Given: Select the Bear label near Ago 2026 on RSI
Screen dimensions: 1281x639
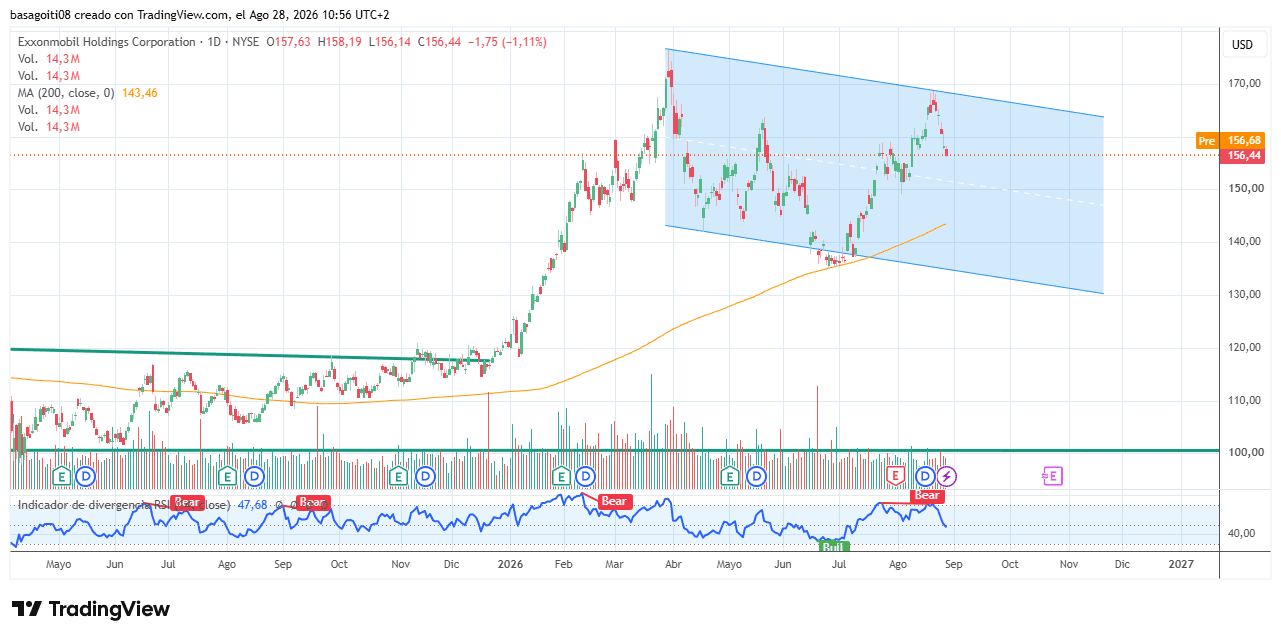Looking at the screenshot, I should click(927, 495).
